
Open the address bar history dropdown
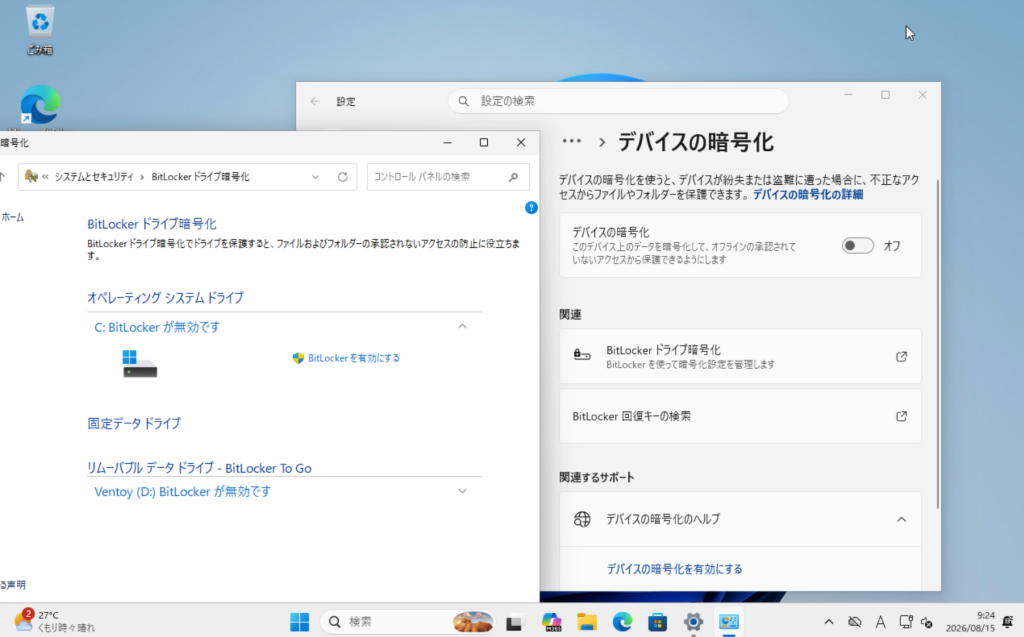coord(315,177)
